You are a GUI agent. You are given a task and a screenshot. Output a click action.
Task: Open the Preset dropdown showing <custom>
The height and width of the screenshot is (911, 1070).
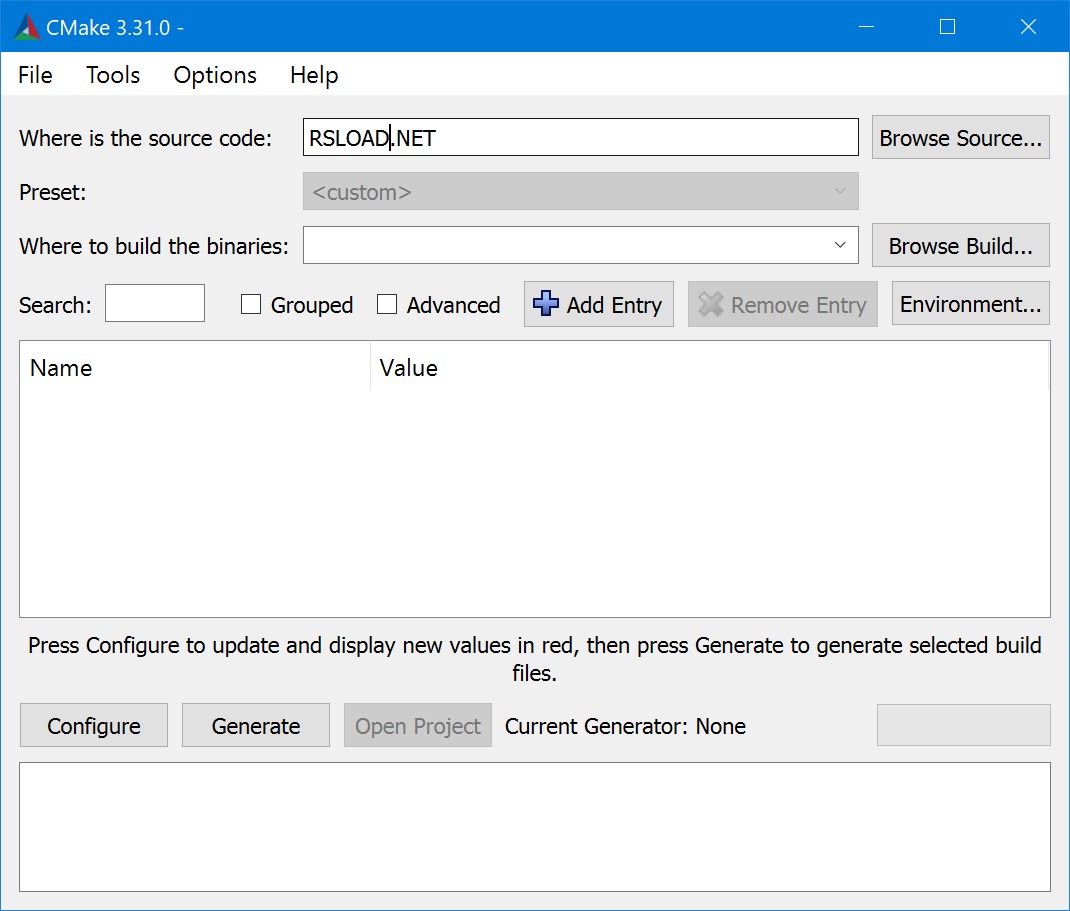coord(842,191)
